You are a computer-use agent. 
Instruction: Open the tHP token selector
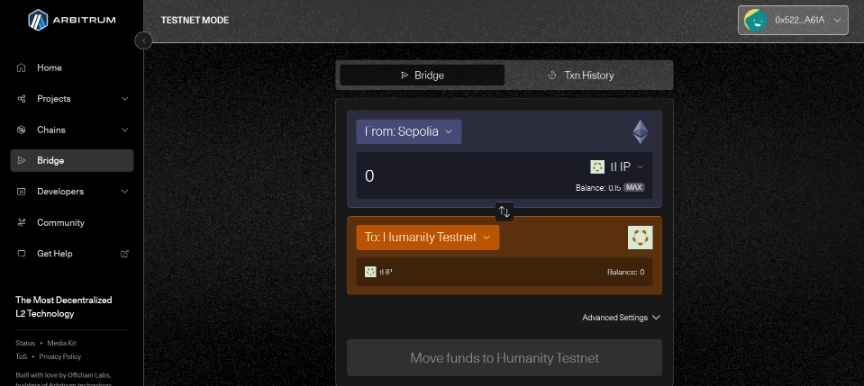pos(617,167)
